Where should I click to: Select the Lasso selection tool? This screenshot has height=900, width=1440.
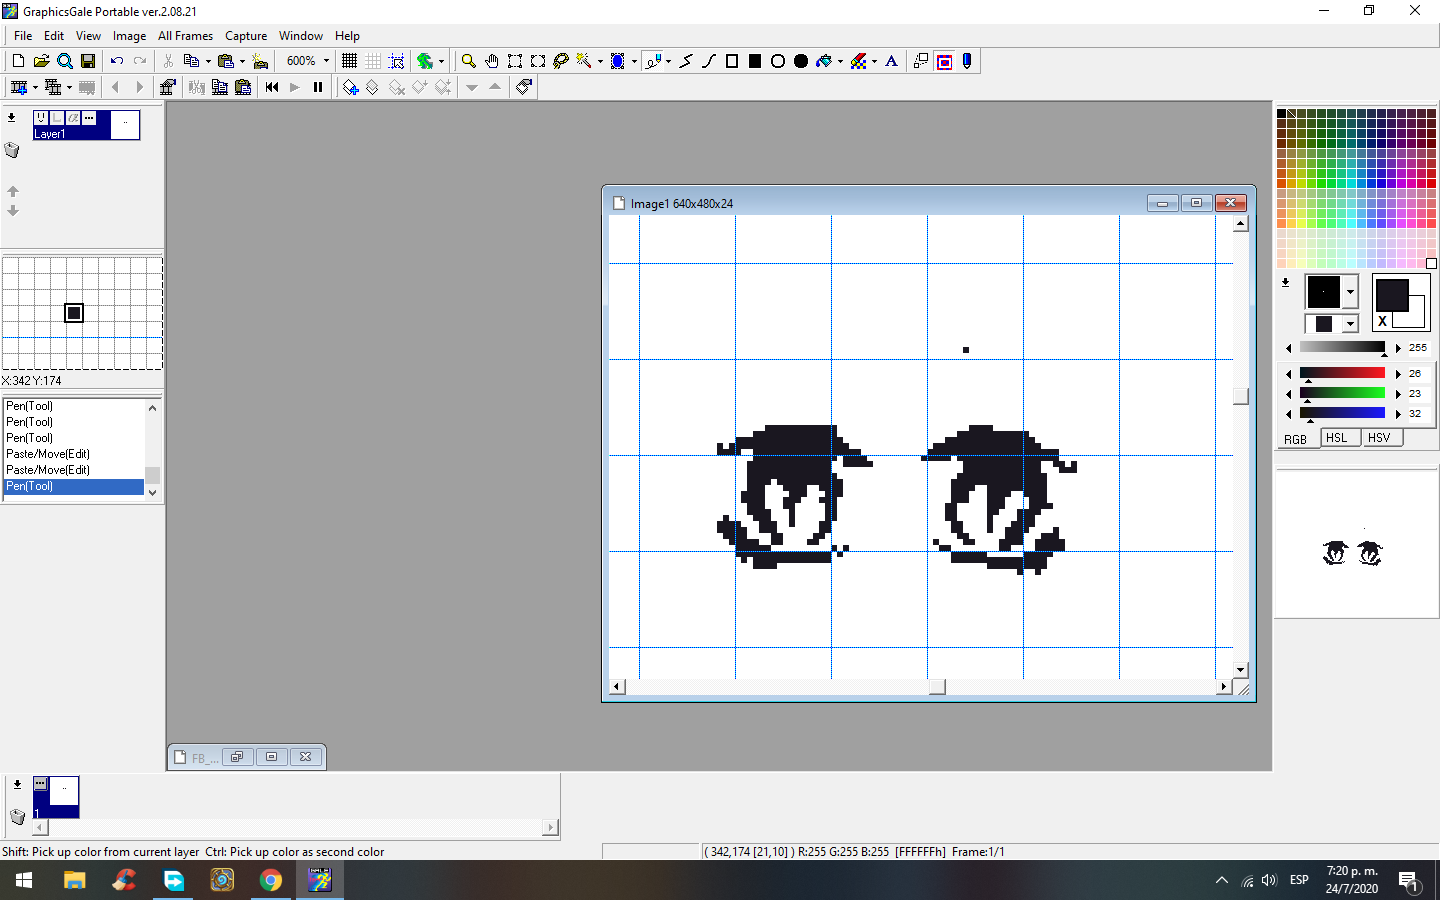[x=560, y=61]
